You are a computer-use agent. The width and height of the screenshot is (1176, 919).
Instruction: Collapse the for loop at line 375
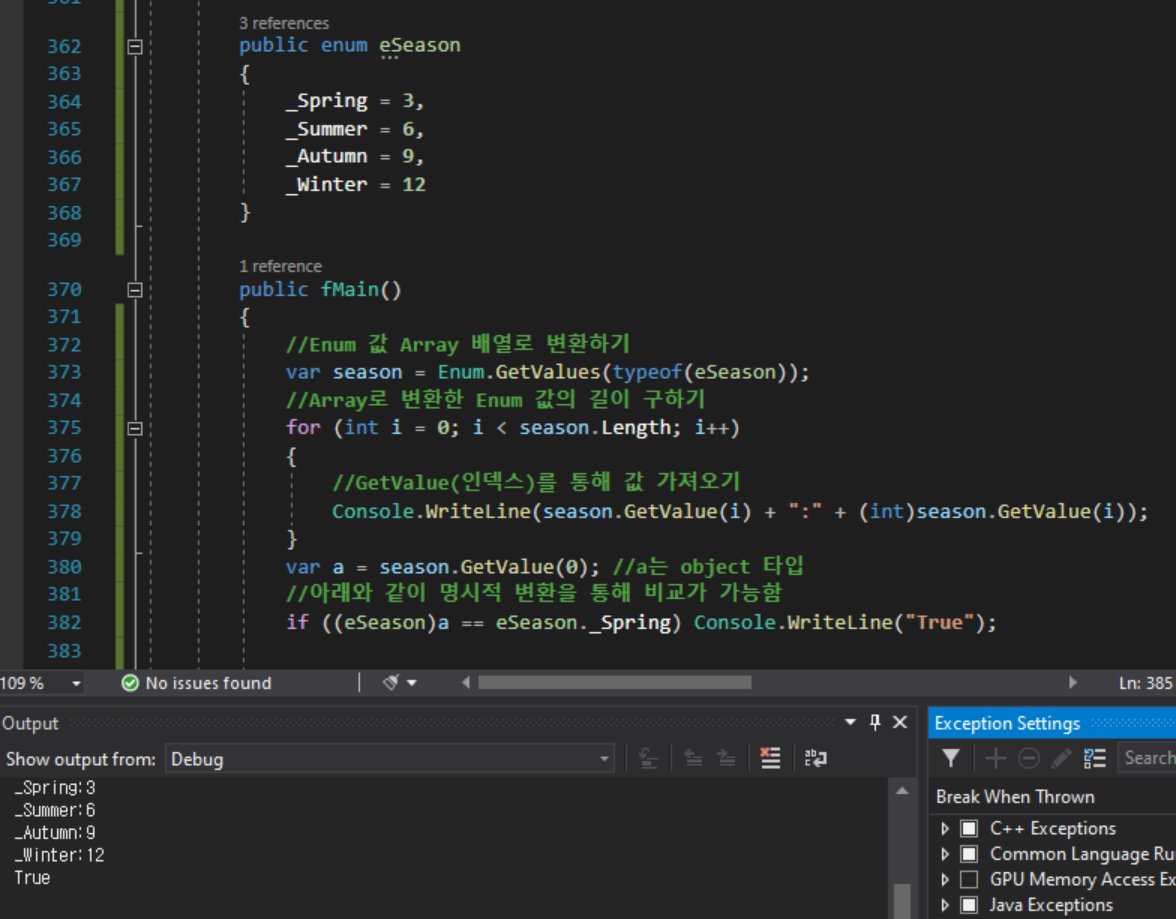(x=135, y=428)
